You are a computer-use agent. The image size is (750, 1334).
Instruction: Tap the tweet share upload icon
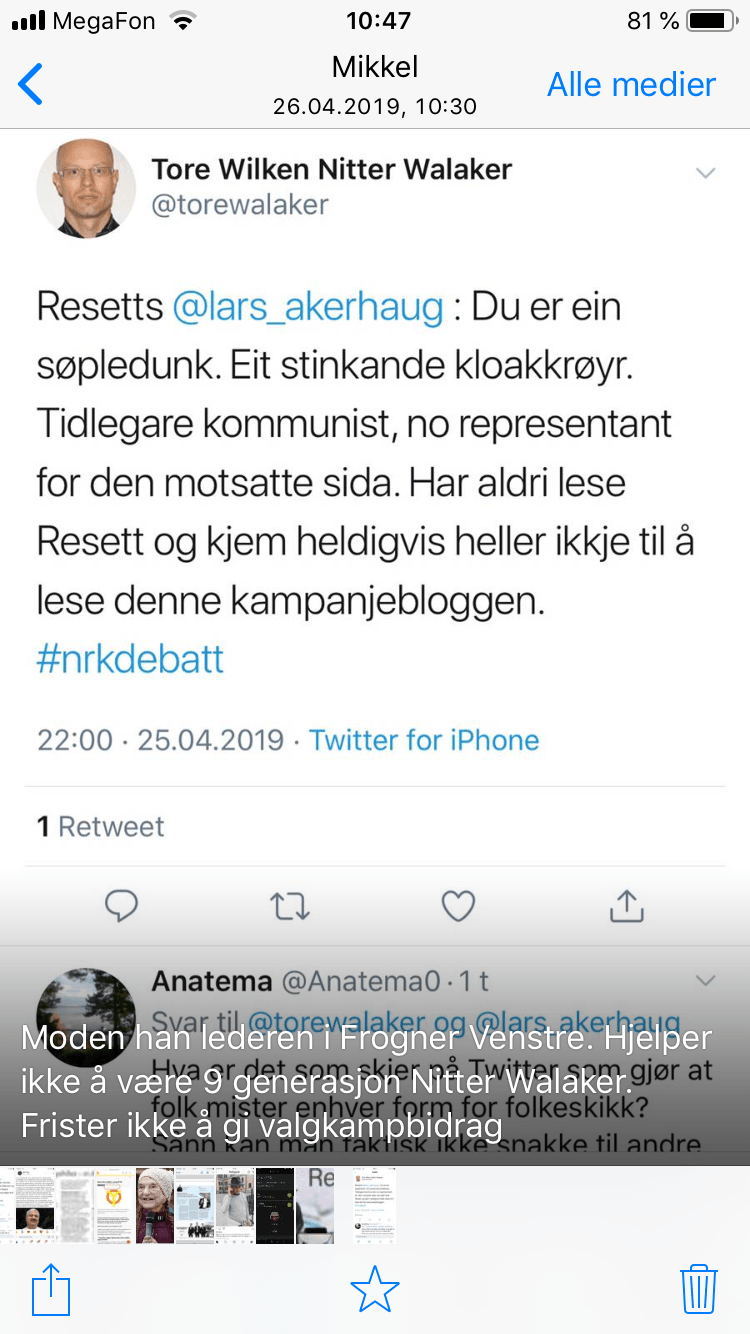click(x=626, y=906)
